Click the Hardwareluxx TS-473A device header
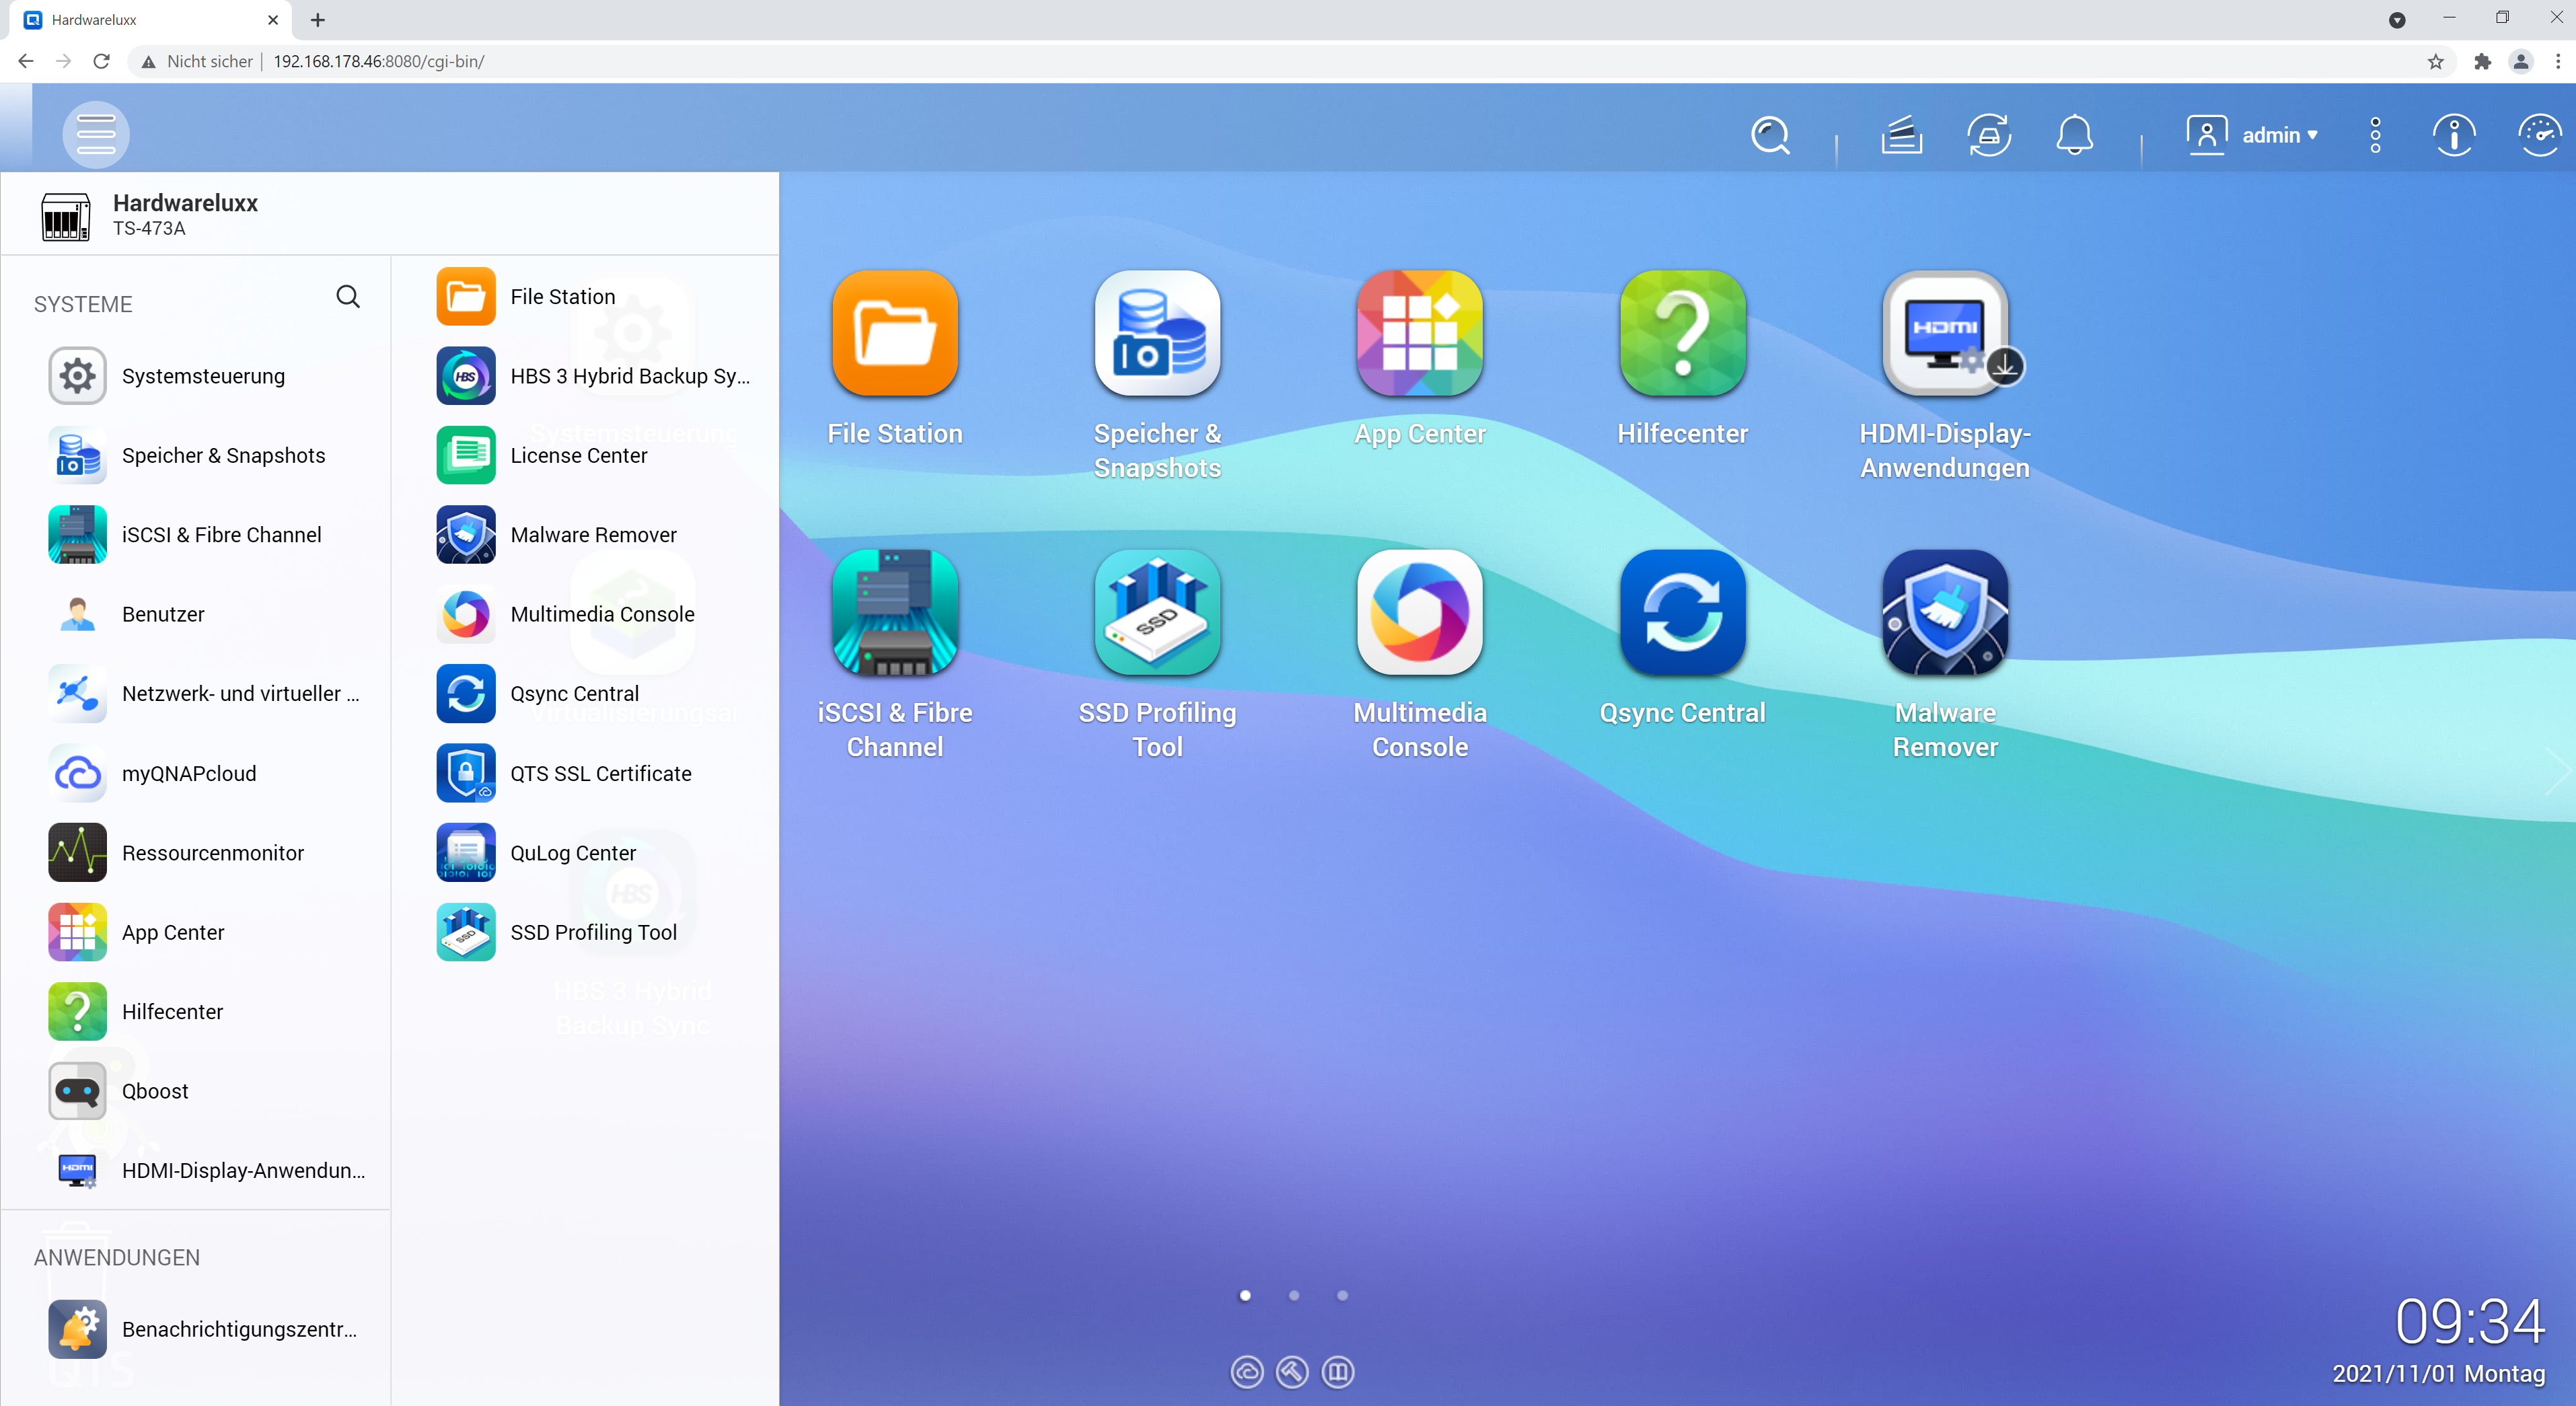The width and height of the screenshot is (2576, 1406). pyautogui.click(x=390, y=214)
